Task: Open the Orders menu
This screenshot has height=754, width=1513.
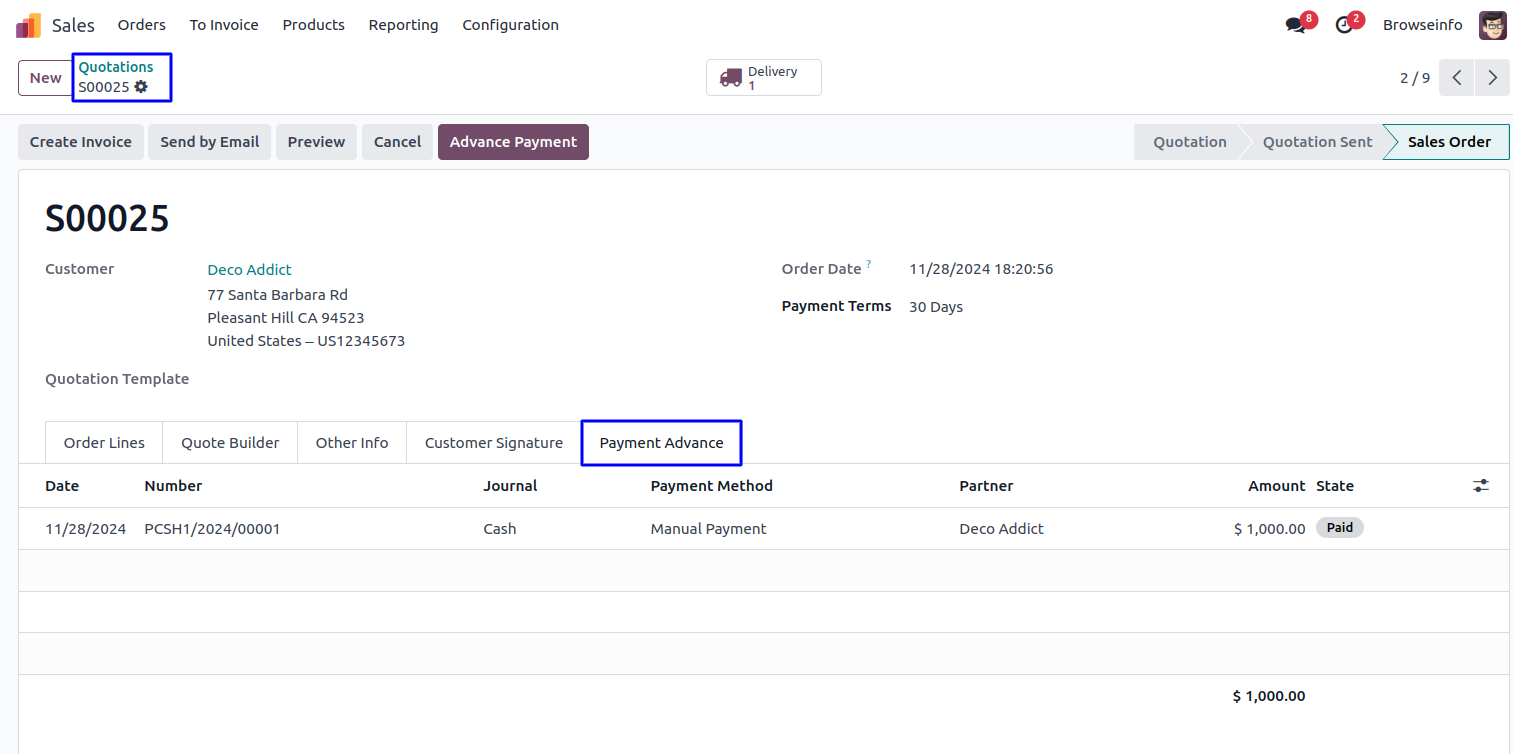Action: pyautogui.click(x=141, y=25)
